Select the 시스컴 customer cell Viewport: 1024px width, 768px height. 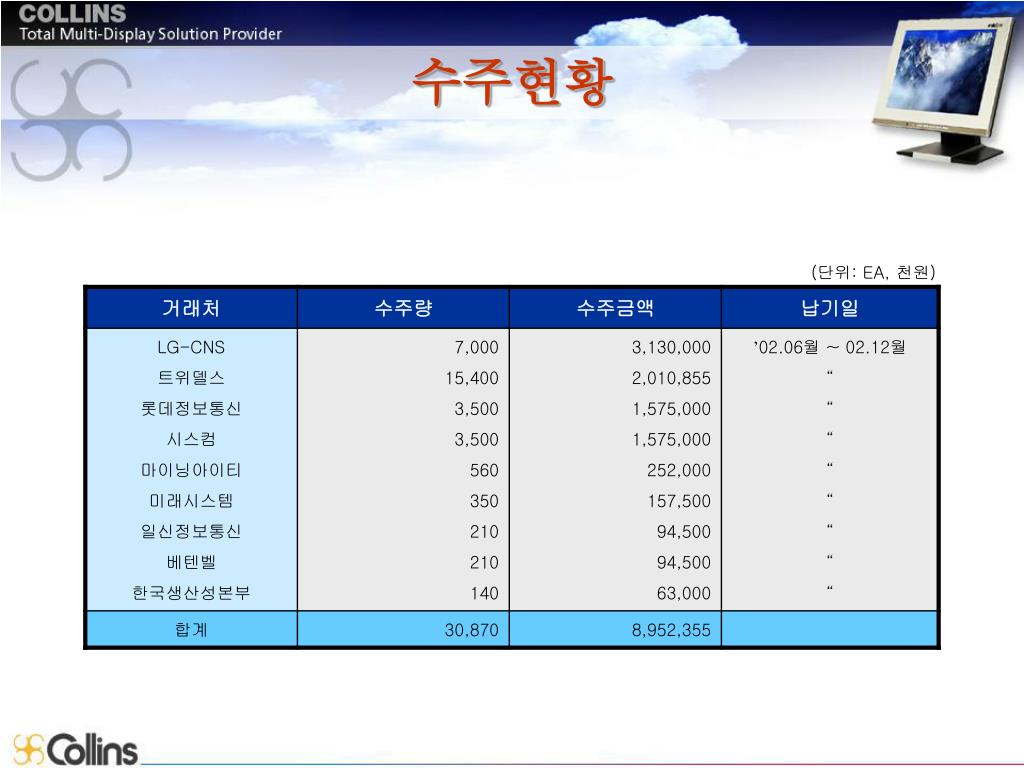coord(191,439)
